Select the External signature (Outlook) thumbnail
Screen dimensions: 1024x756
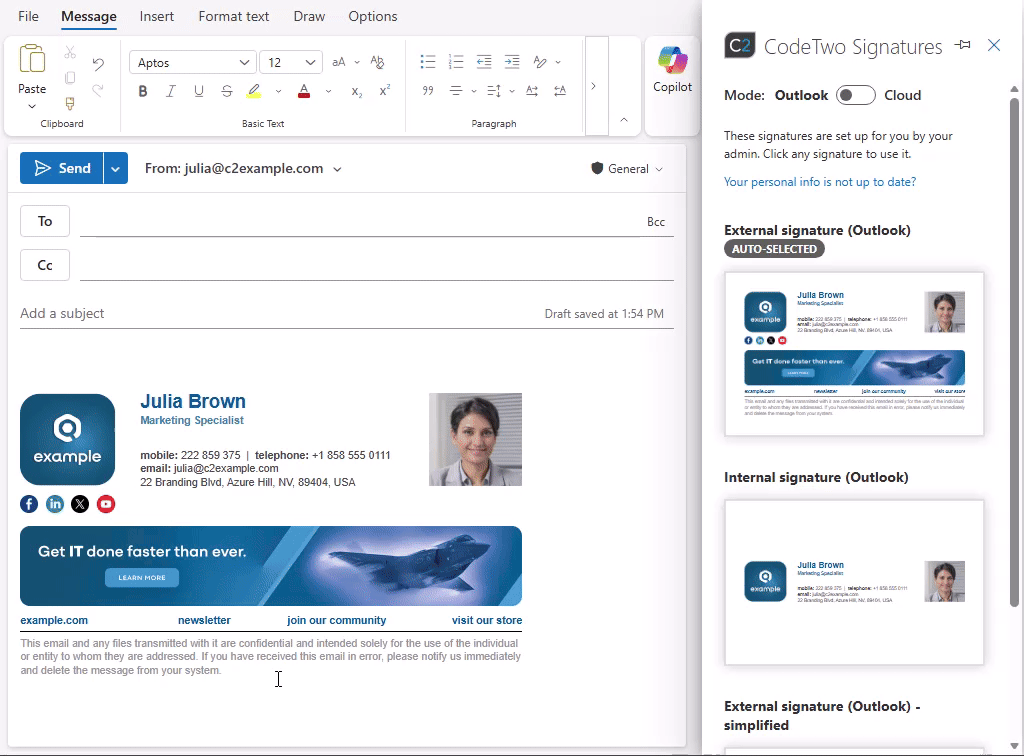[x=854, y=354]
